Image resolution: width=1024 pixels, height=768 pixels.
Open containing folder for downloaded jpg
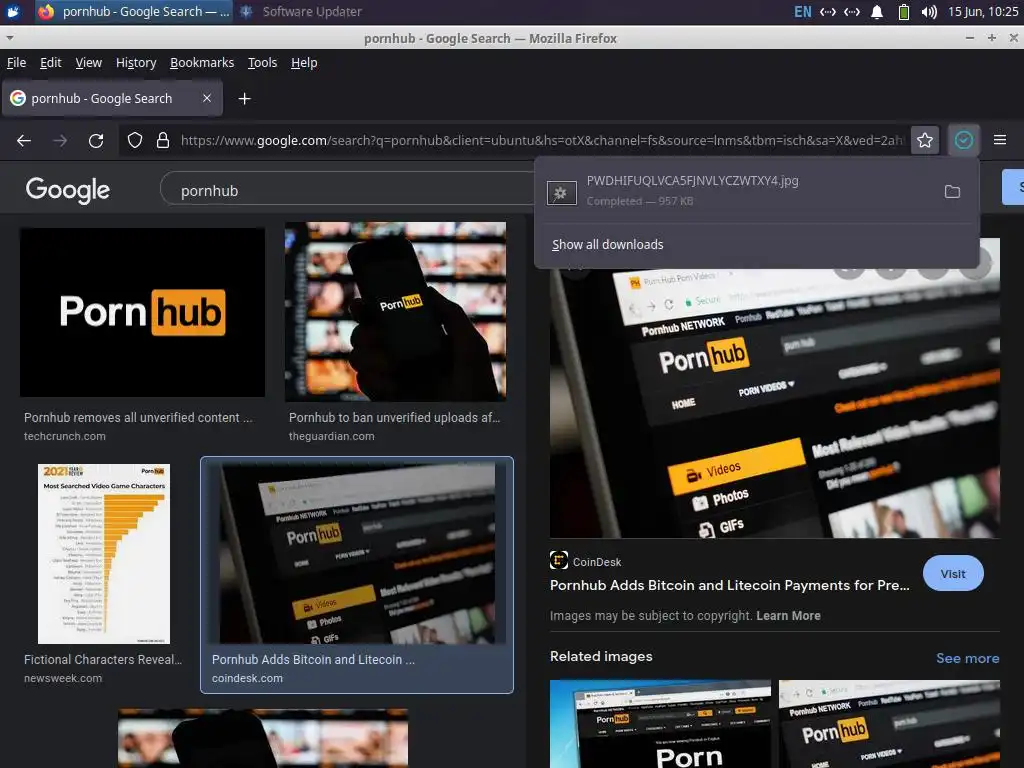[952, 191]
